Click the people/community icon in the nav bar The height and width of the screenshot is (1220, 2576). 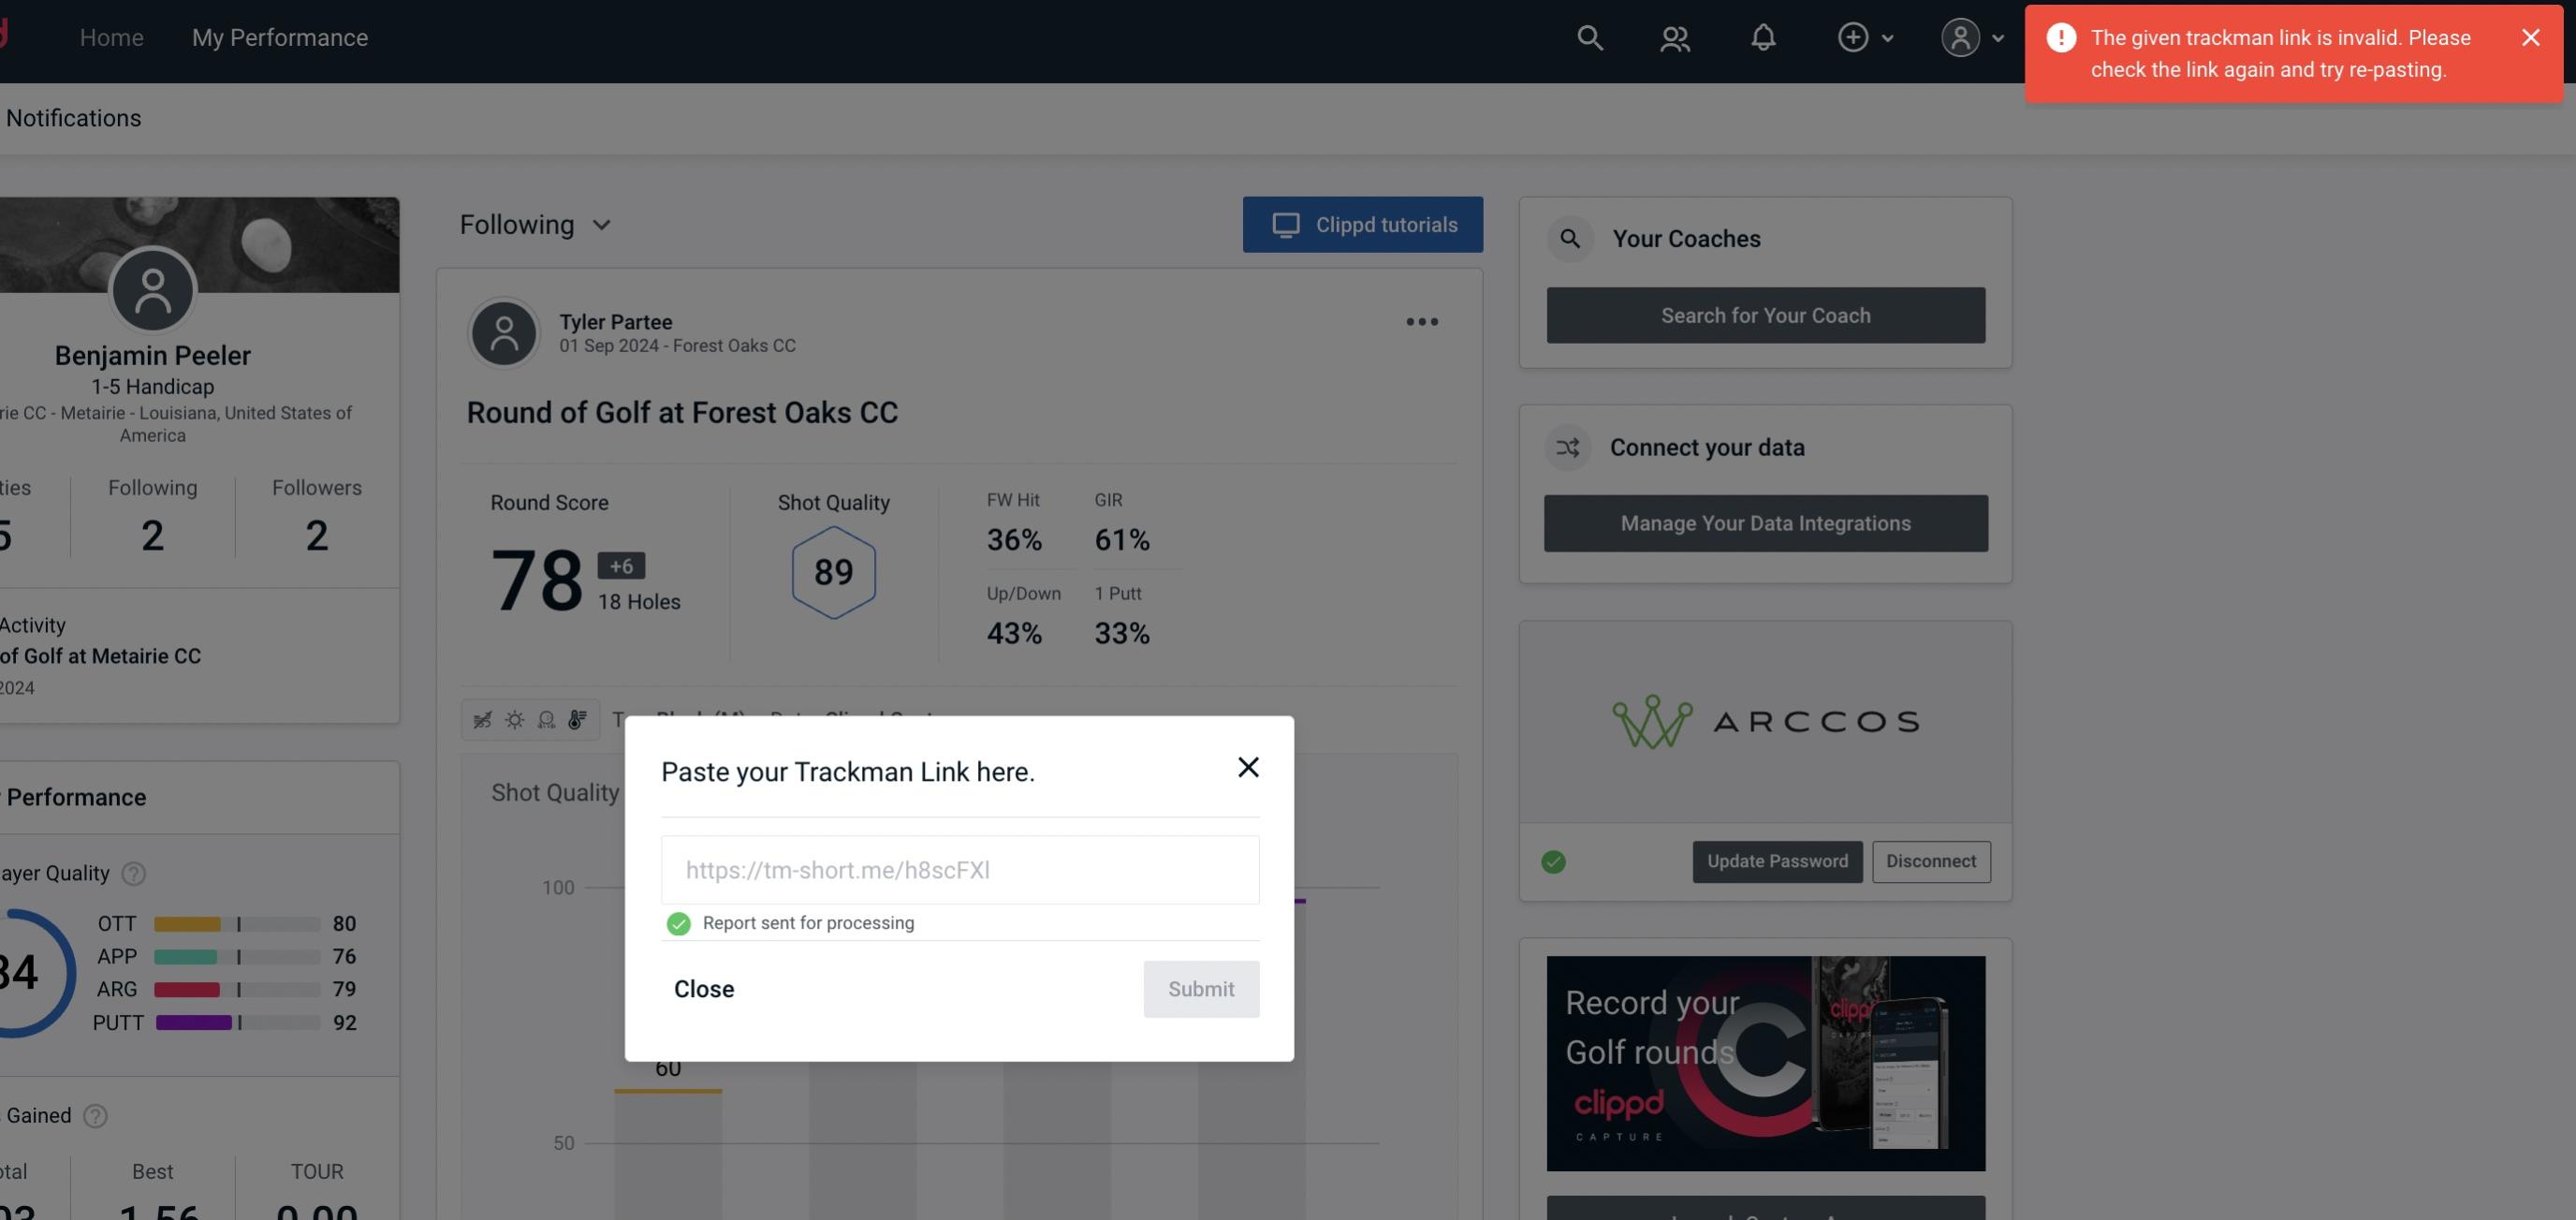(x=1674, y=37)
